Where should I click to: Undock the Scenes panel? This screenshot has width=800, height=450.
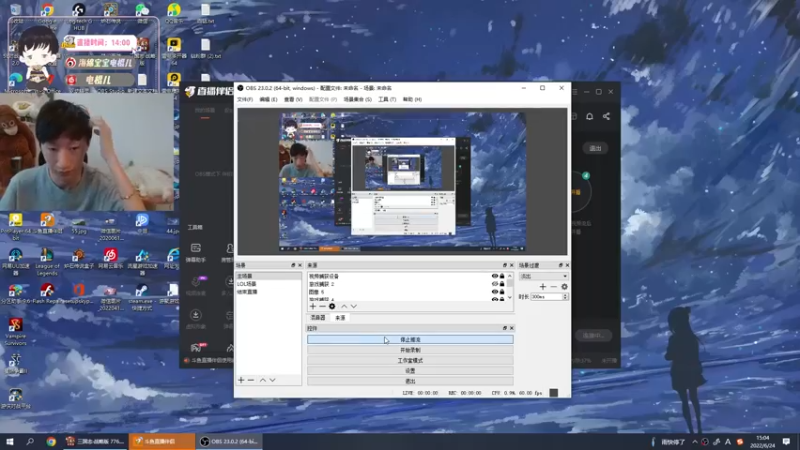click(293, 265)
